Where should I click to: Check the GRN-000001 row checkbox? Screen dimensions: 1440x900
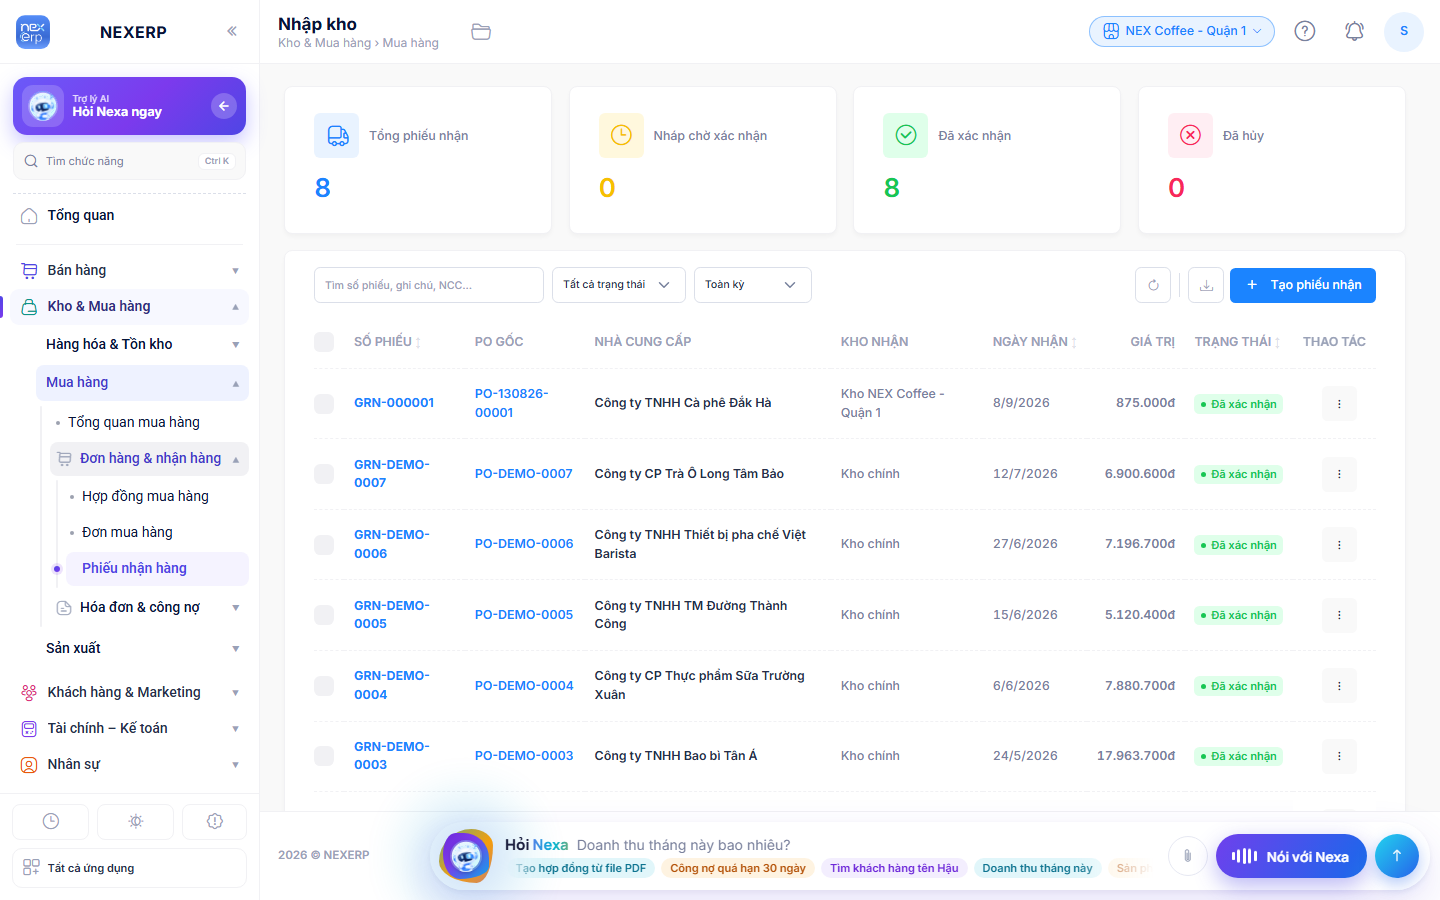pos(324,404)
